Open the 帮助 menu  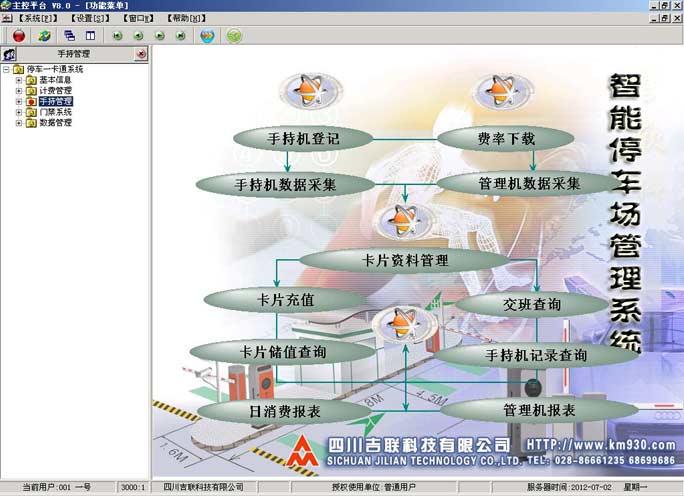[185, 18]
